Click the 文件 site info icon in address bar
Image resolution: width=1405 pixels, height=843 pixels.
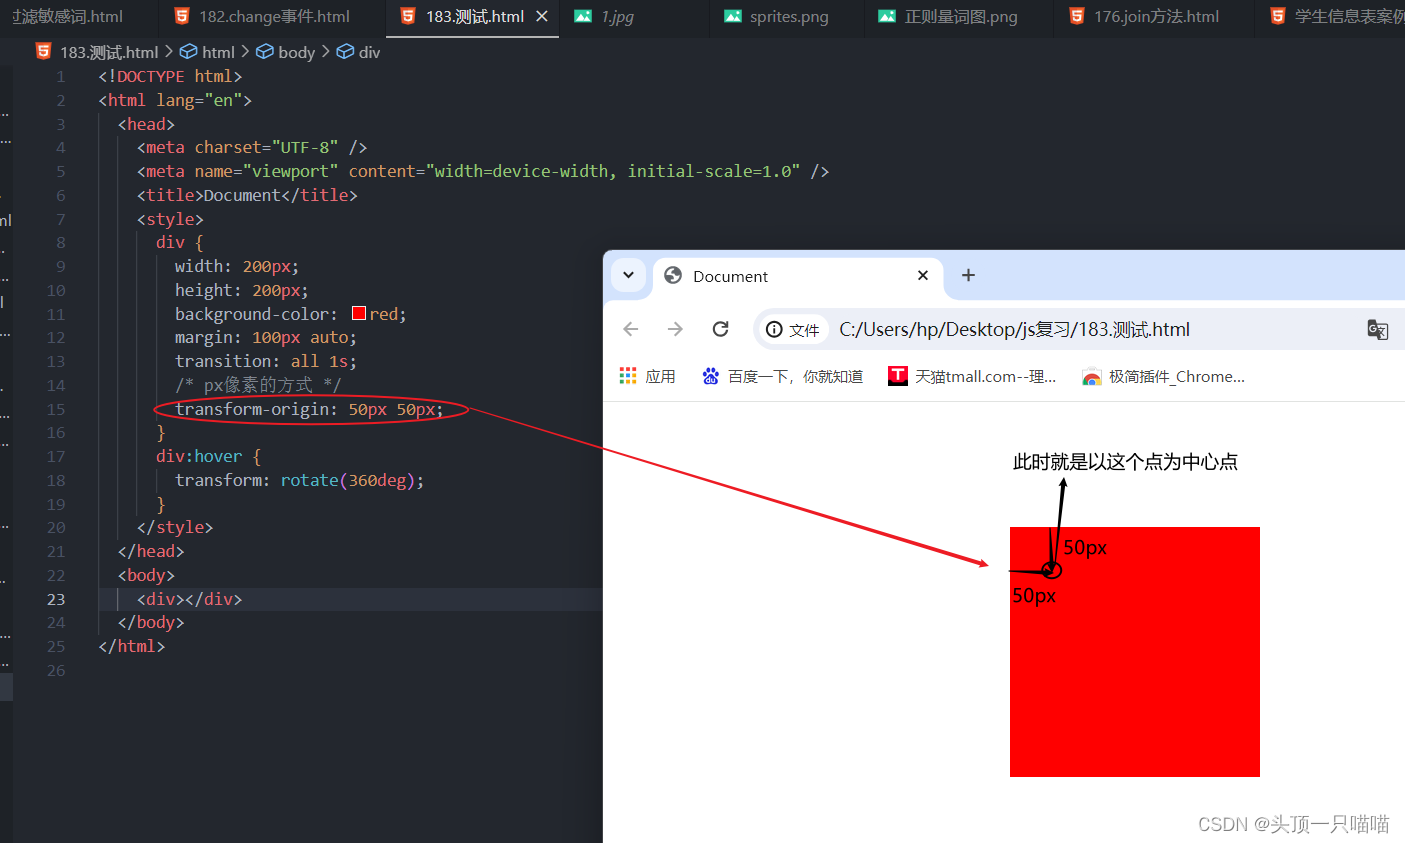click(773, 329)
